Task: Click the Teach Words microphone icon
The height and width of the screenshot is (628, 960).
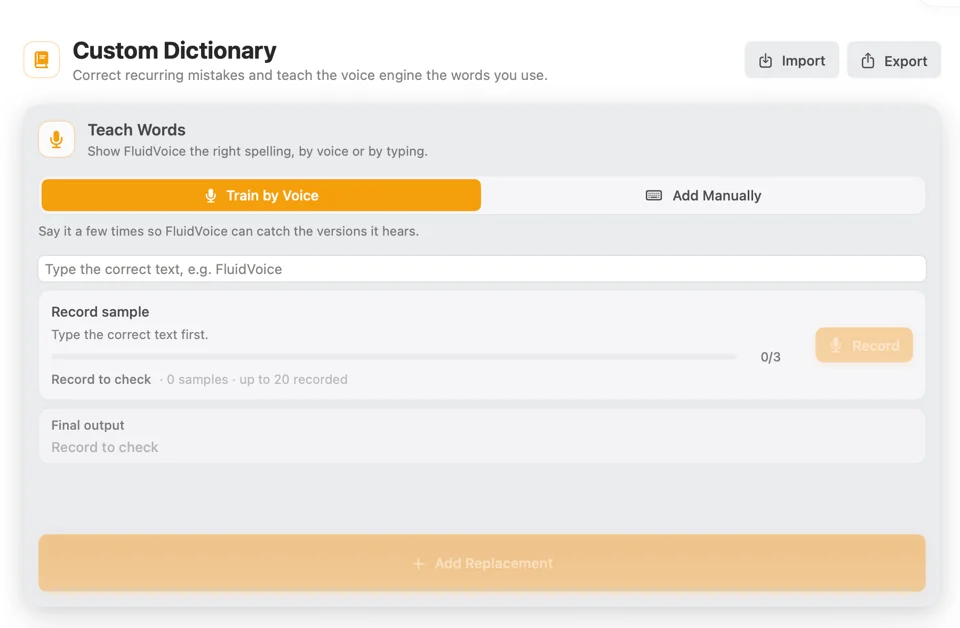Action: (56, 140)
